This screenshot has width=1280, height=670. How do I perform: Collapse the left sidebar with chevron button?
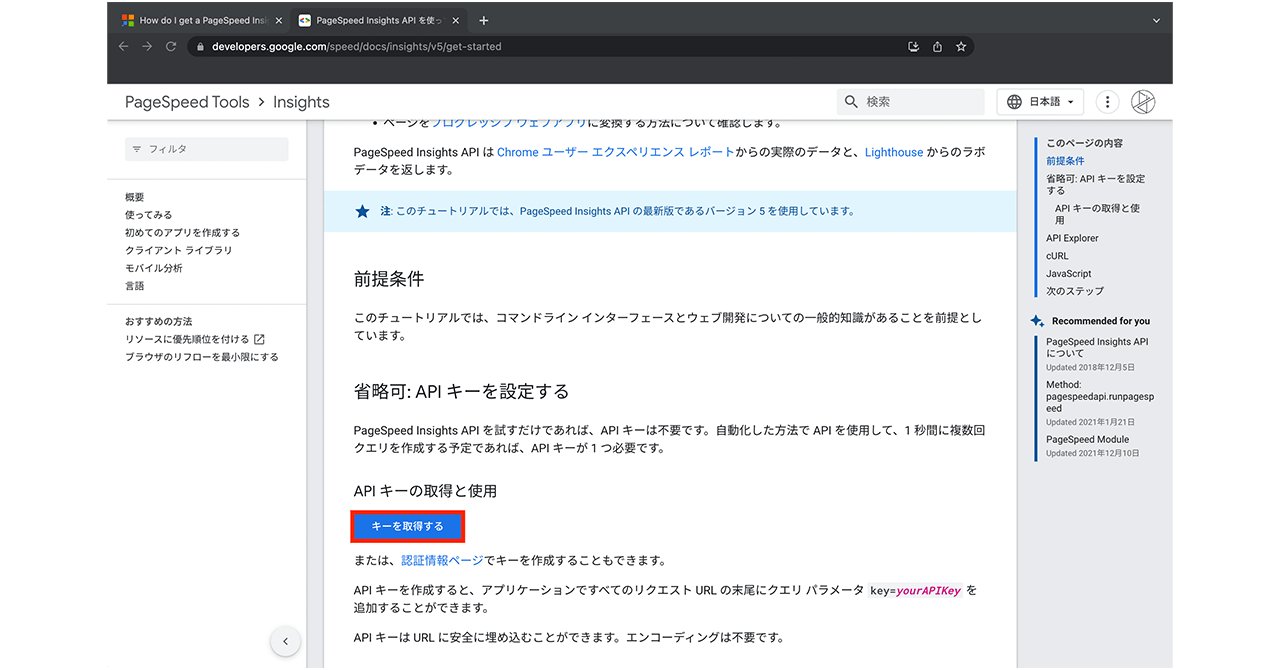[x=285, y=641]
